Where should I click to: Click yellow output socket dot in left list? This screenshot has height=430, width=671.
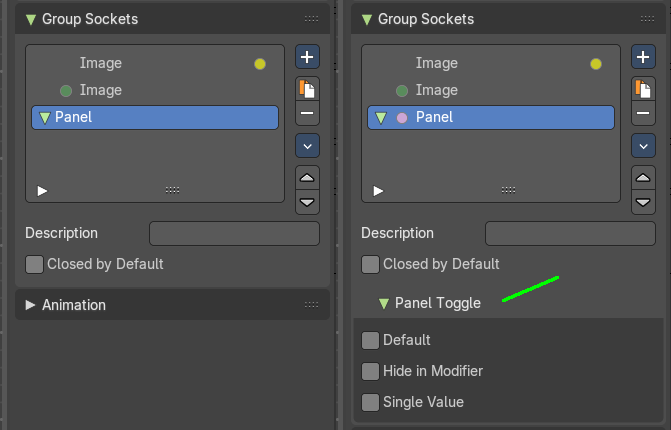coord(260,64)
